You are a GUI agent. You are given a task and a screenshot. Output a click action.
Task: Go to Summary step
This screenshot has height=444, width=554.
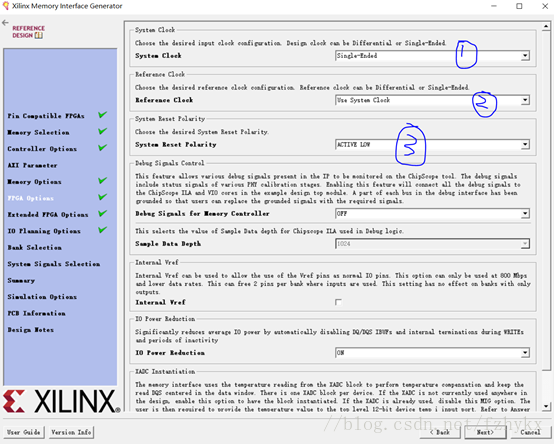(21, 280)
